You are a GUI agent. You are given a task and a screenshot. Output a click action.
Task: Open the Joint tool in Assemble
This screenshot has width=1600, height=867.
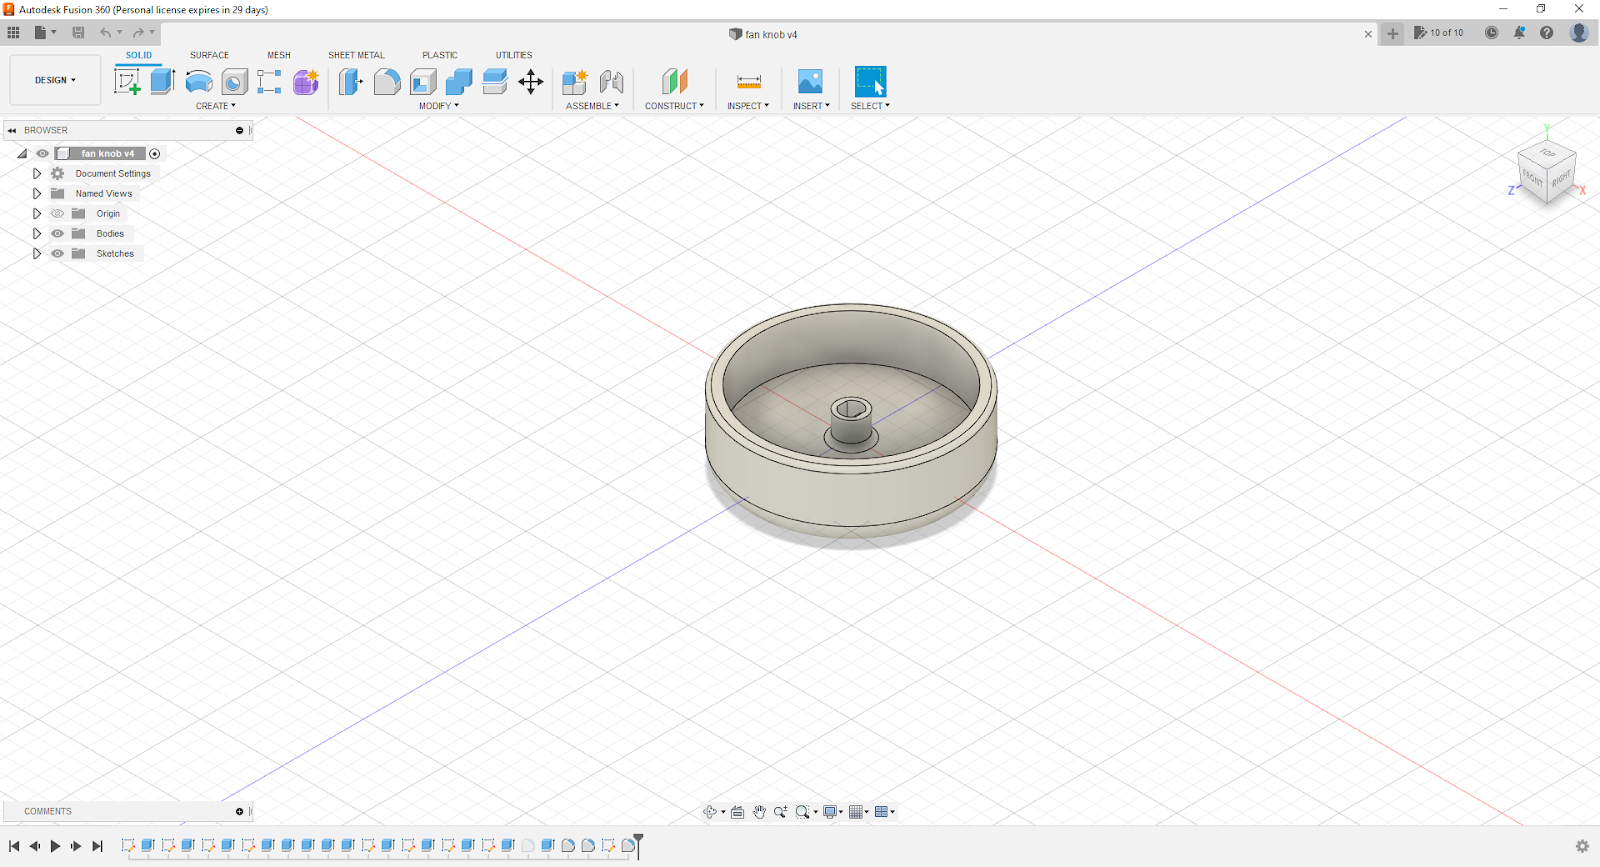[611, 82]
